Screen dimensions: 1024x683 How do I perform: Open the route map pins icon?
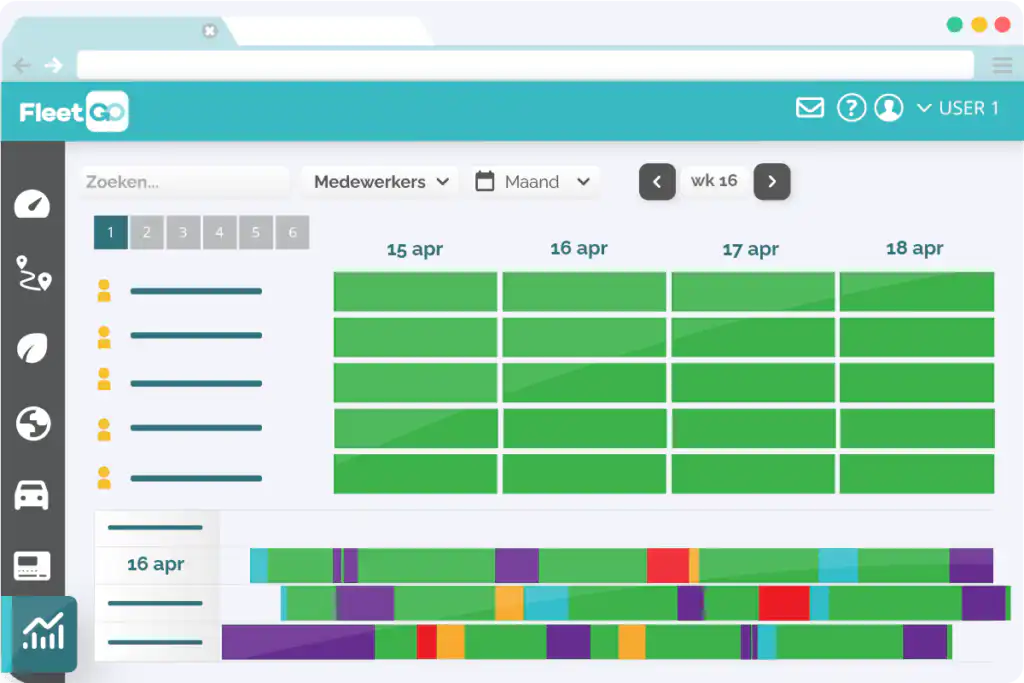(x=33, y=273)
